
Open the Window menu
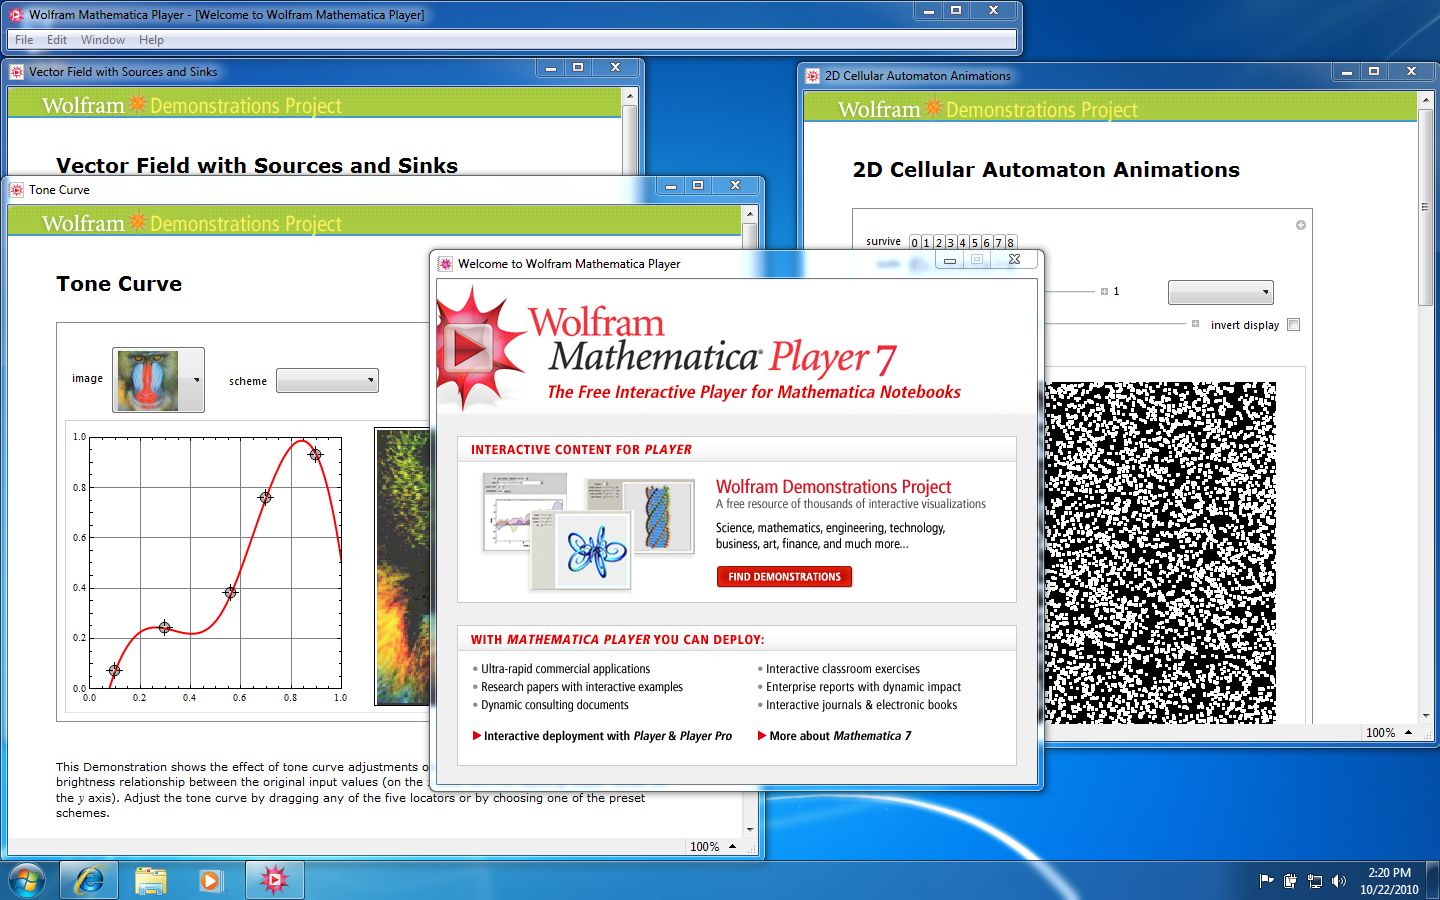tap(103, 40)
